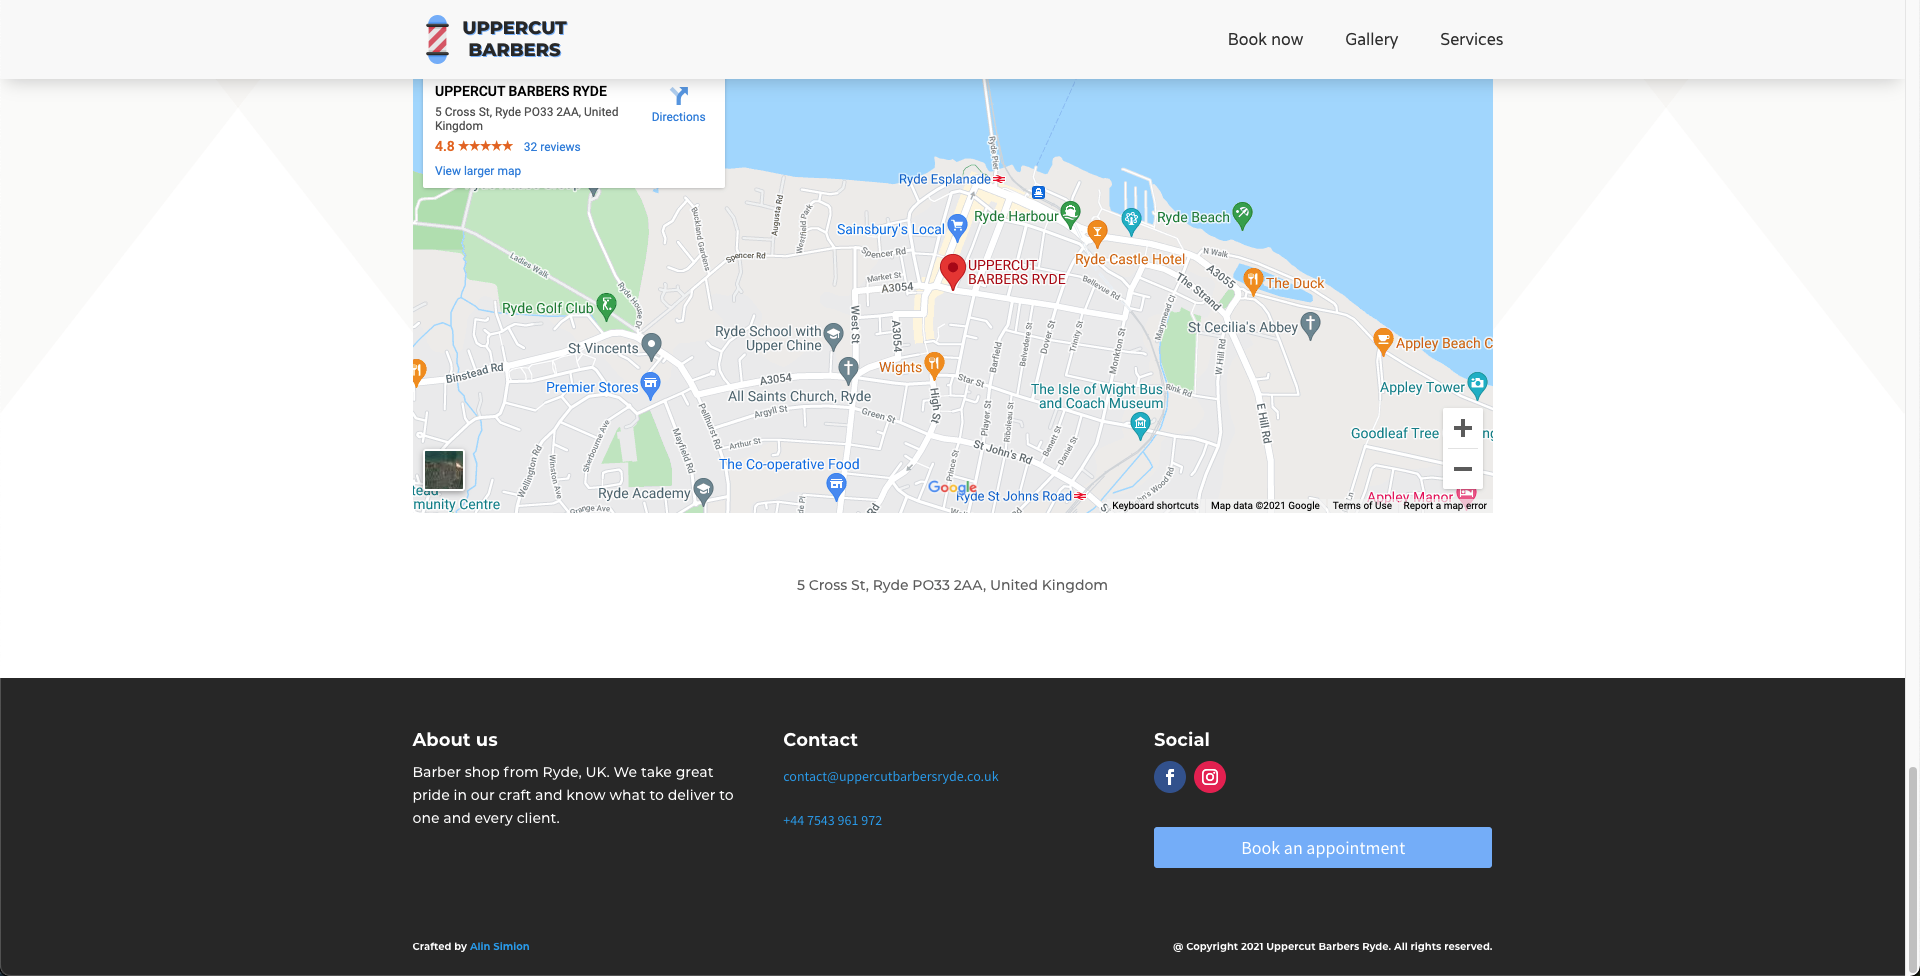
Task: Select Premier Stores shop marker
Action: [650, 385]
